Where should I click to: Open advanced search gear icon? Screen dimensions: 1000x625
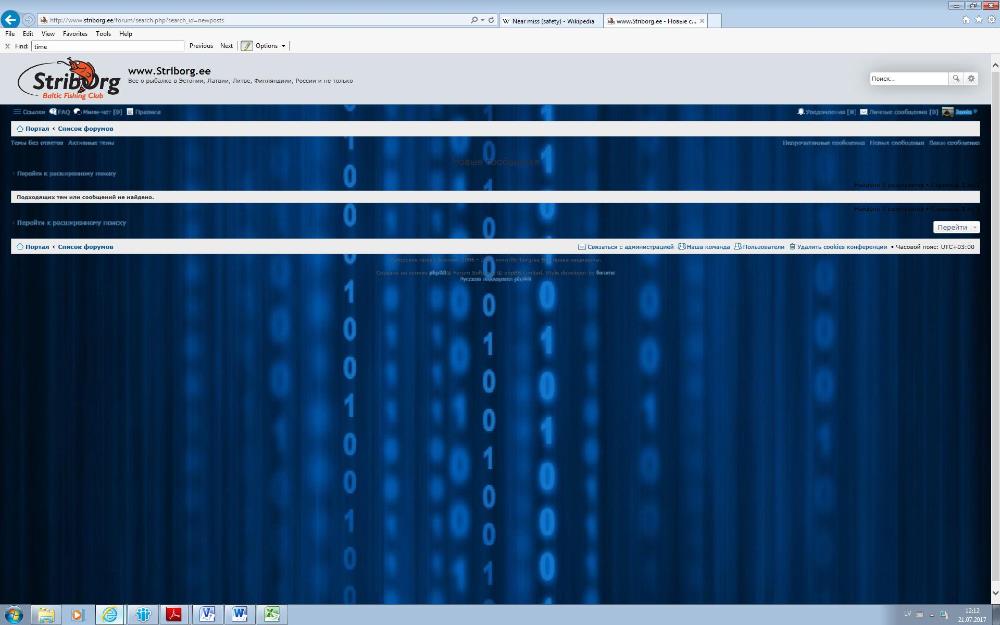[971, 78]
